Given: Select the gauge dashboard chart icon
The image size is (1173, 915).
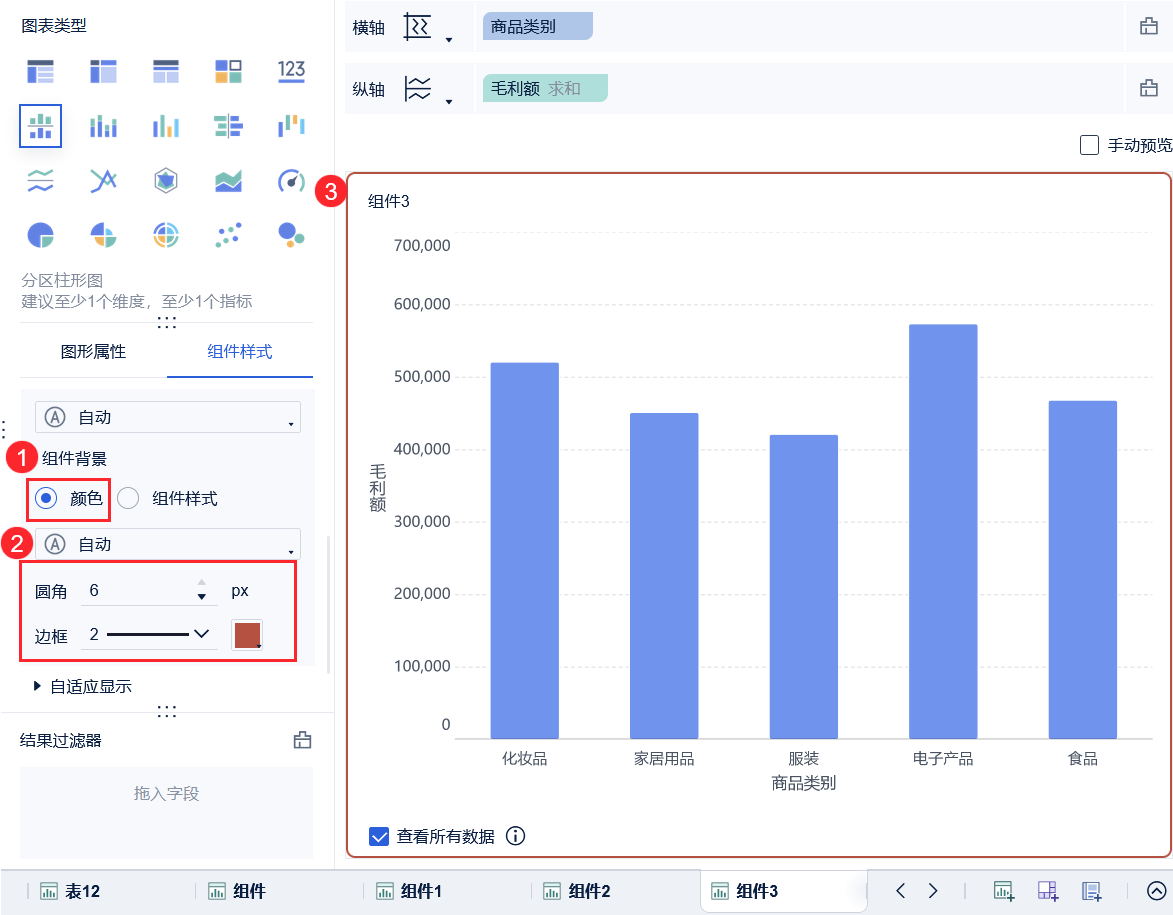Looking at the screenshot, I should (x=291, y=181).
